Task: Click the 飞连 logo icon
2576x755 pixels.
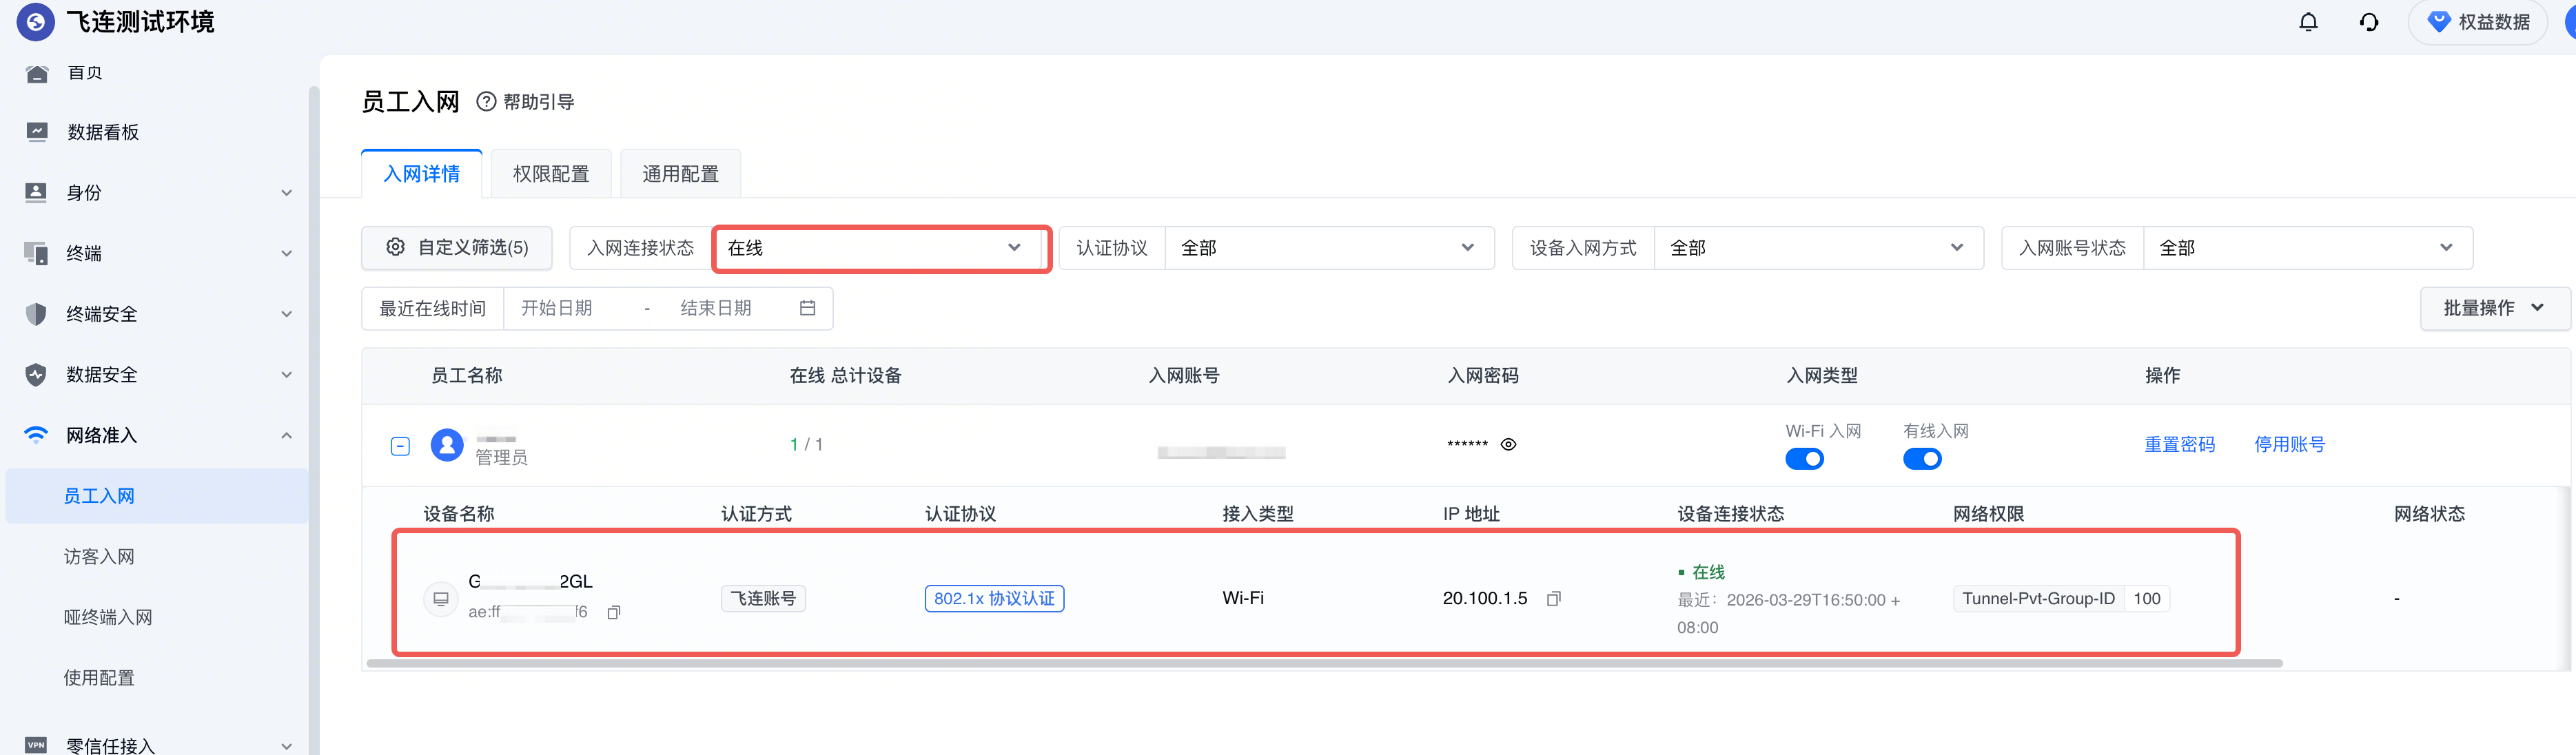Action: point(35,21)
